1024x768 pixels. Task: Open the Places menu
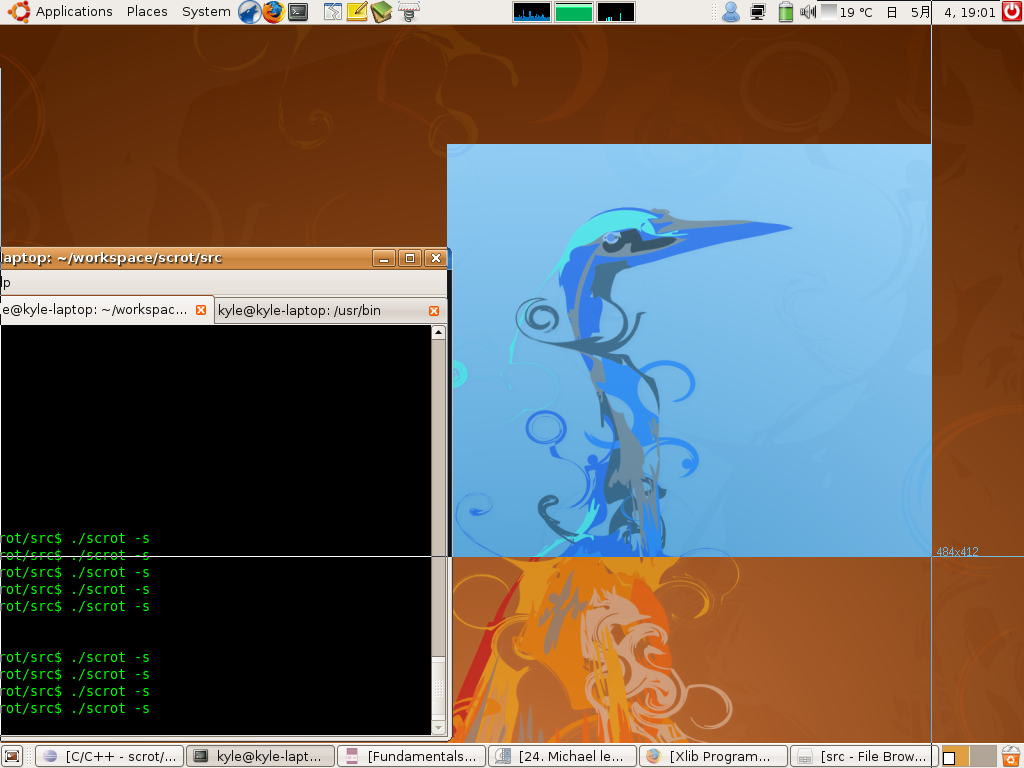pyautogui.click(x=147, y=12)
